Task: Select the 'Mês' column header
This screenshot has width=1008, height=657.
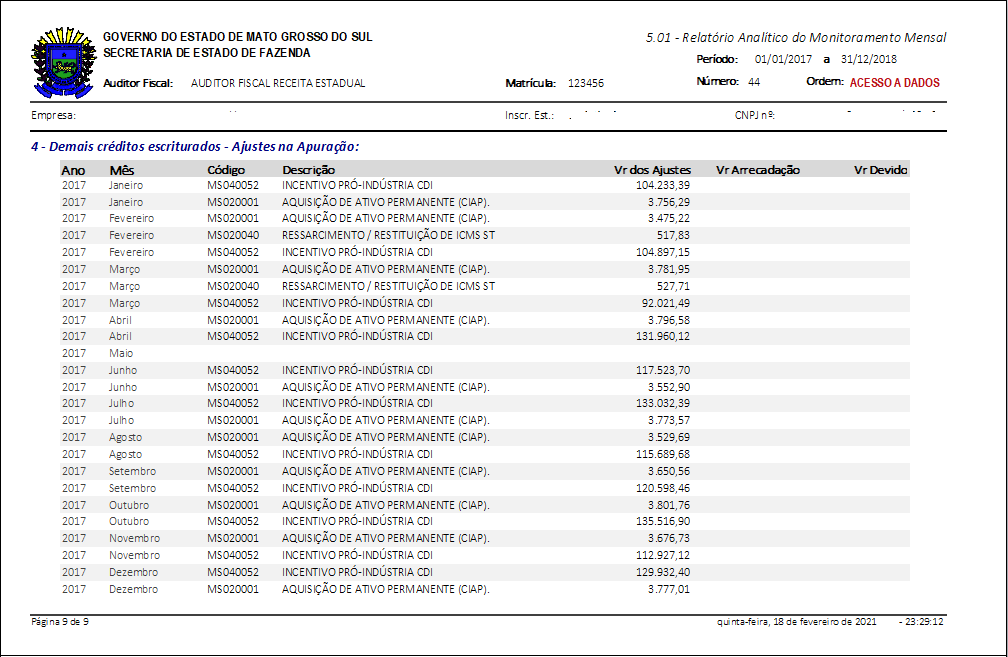Action: pyautogui.click(x=122, y=170)
